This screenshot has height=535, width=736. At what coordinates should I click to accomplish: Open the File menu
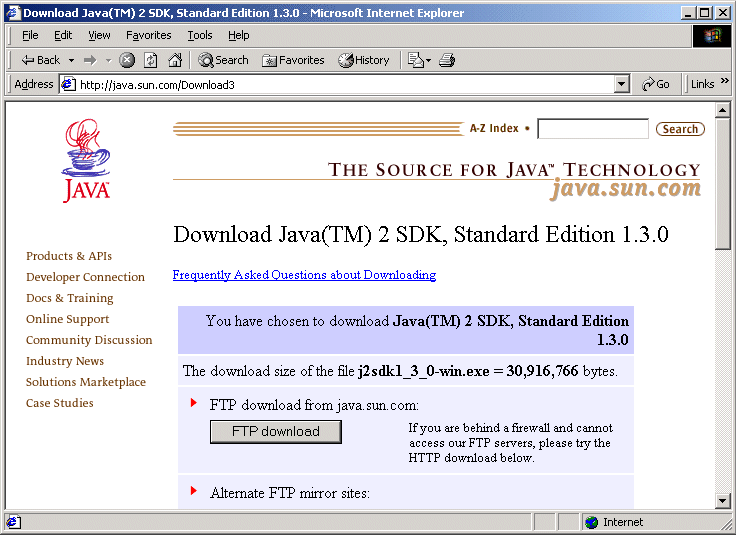pyautogui.click(x=30, y=35)
